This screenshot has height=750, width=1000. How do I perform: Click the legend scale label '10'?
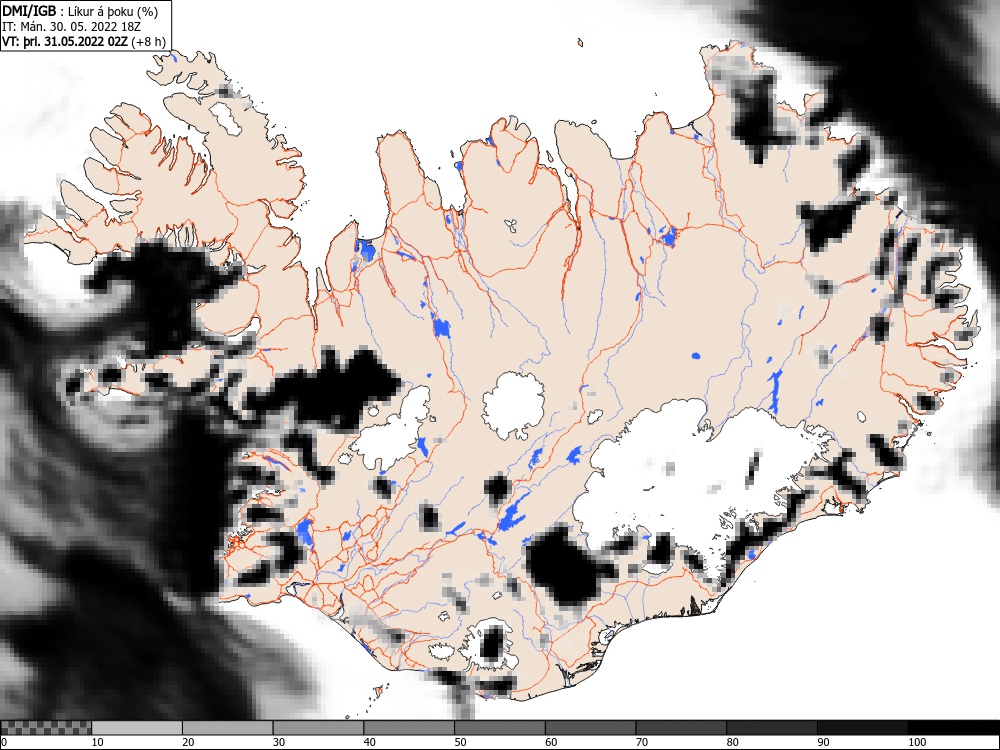98,742
